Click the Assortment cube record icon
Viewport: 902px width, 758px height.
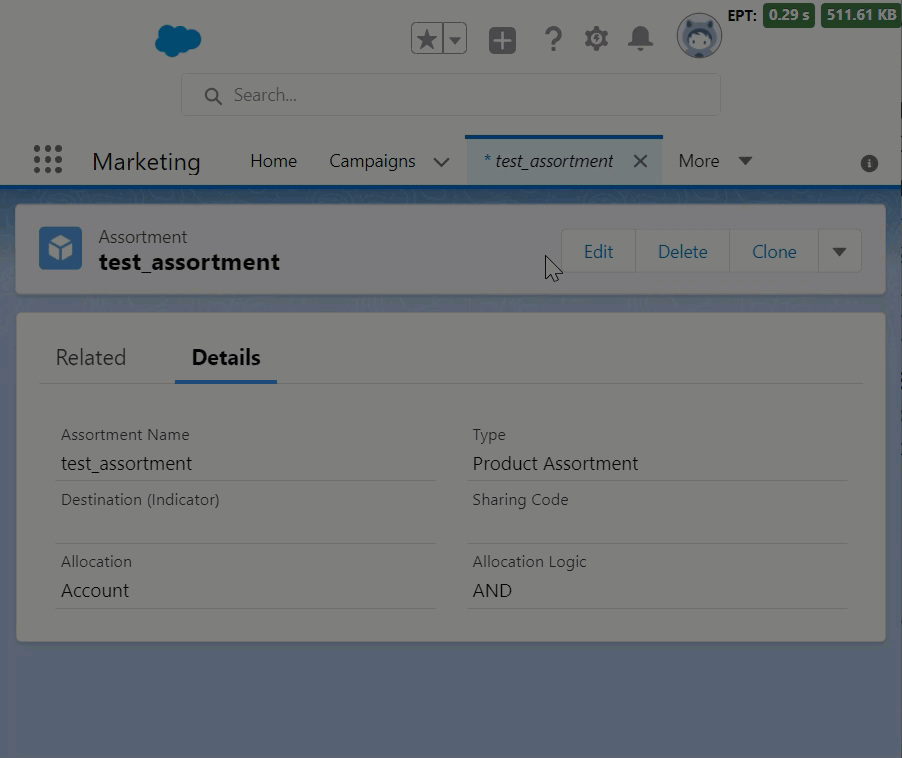click(60, 249)
